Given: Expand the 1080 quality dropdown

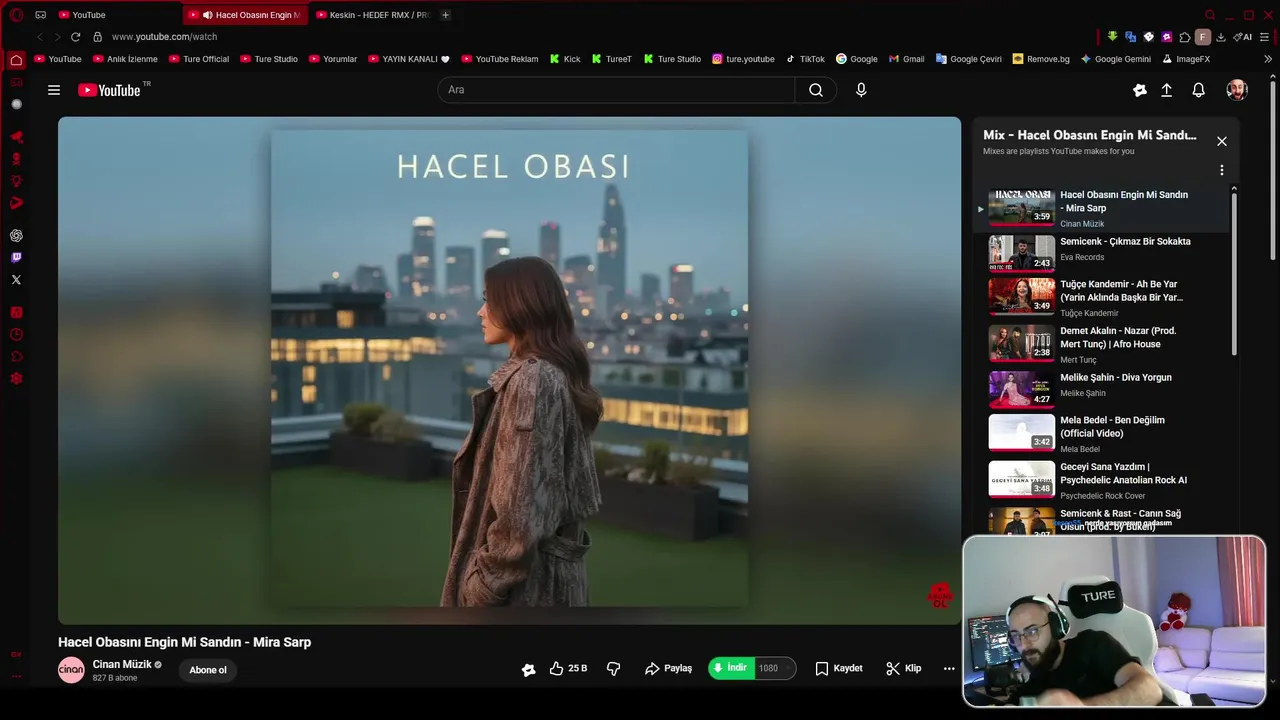Looking at the screenshot, I should click(776, 669).
